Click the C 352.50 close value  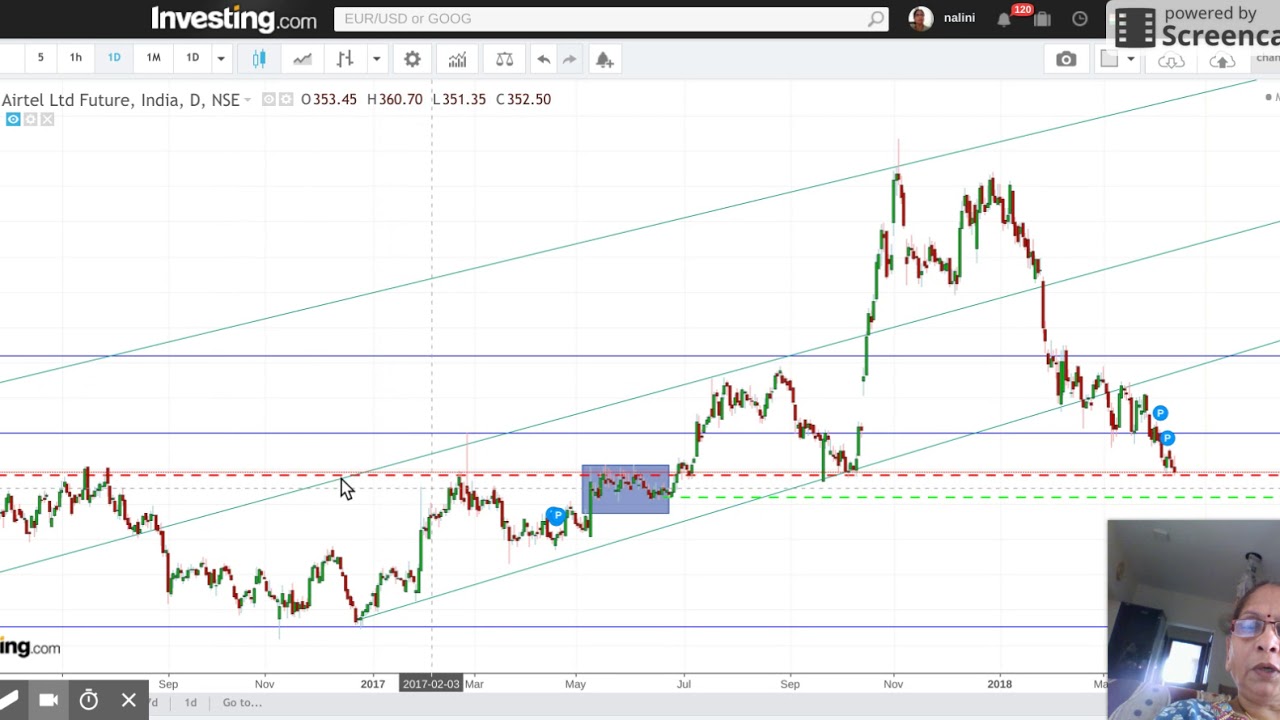tap(523, 99)
